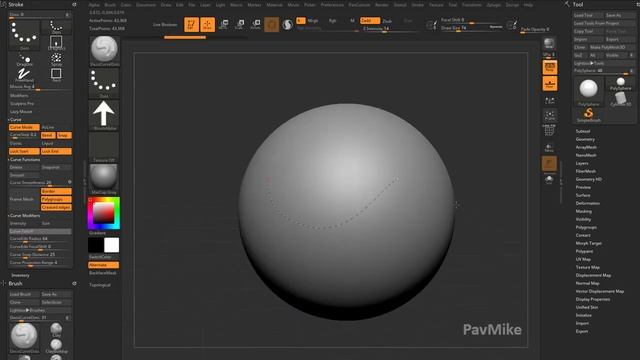Open the current brush thumbnail on left shelf
640x360 pixels.
pyautogui.click(x=104, y=51)
